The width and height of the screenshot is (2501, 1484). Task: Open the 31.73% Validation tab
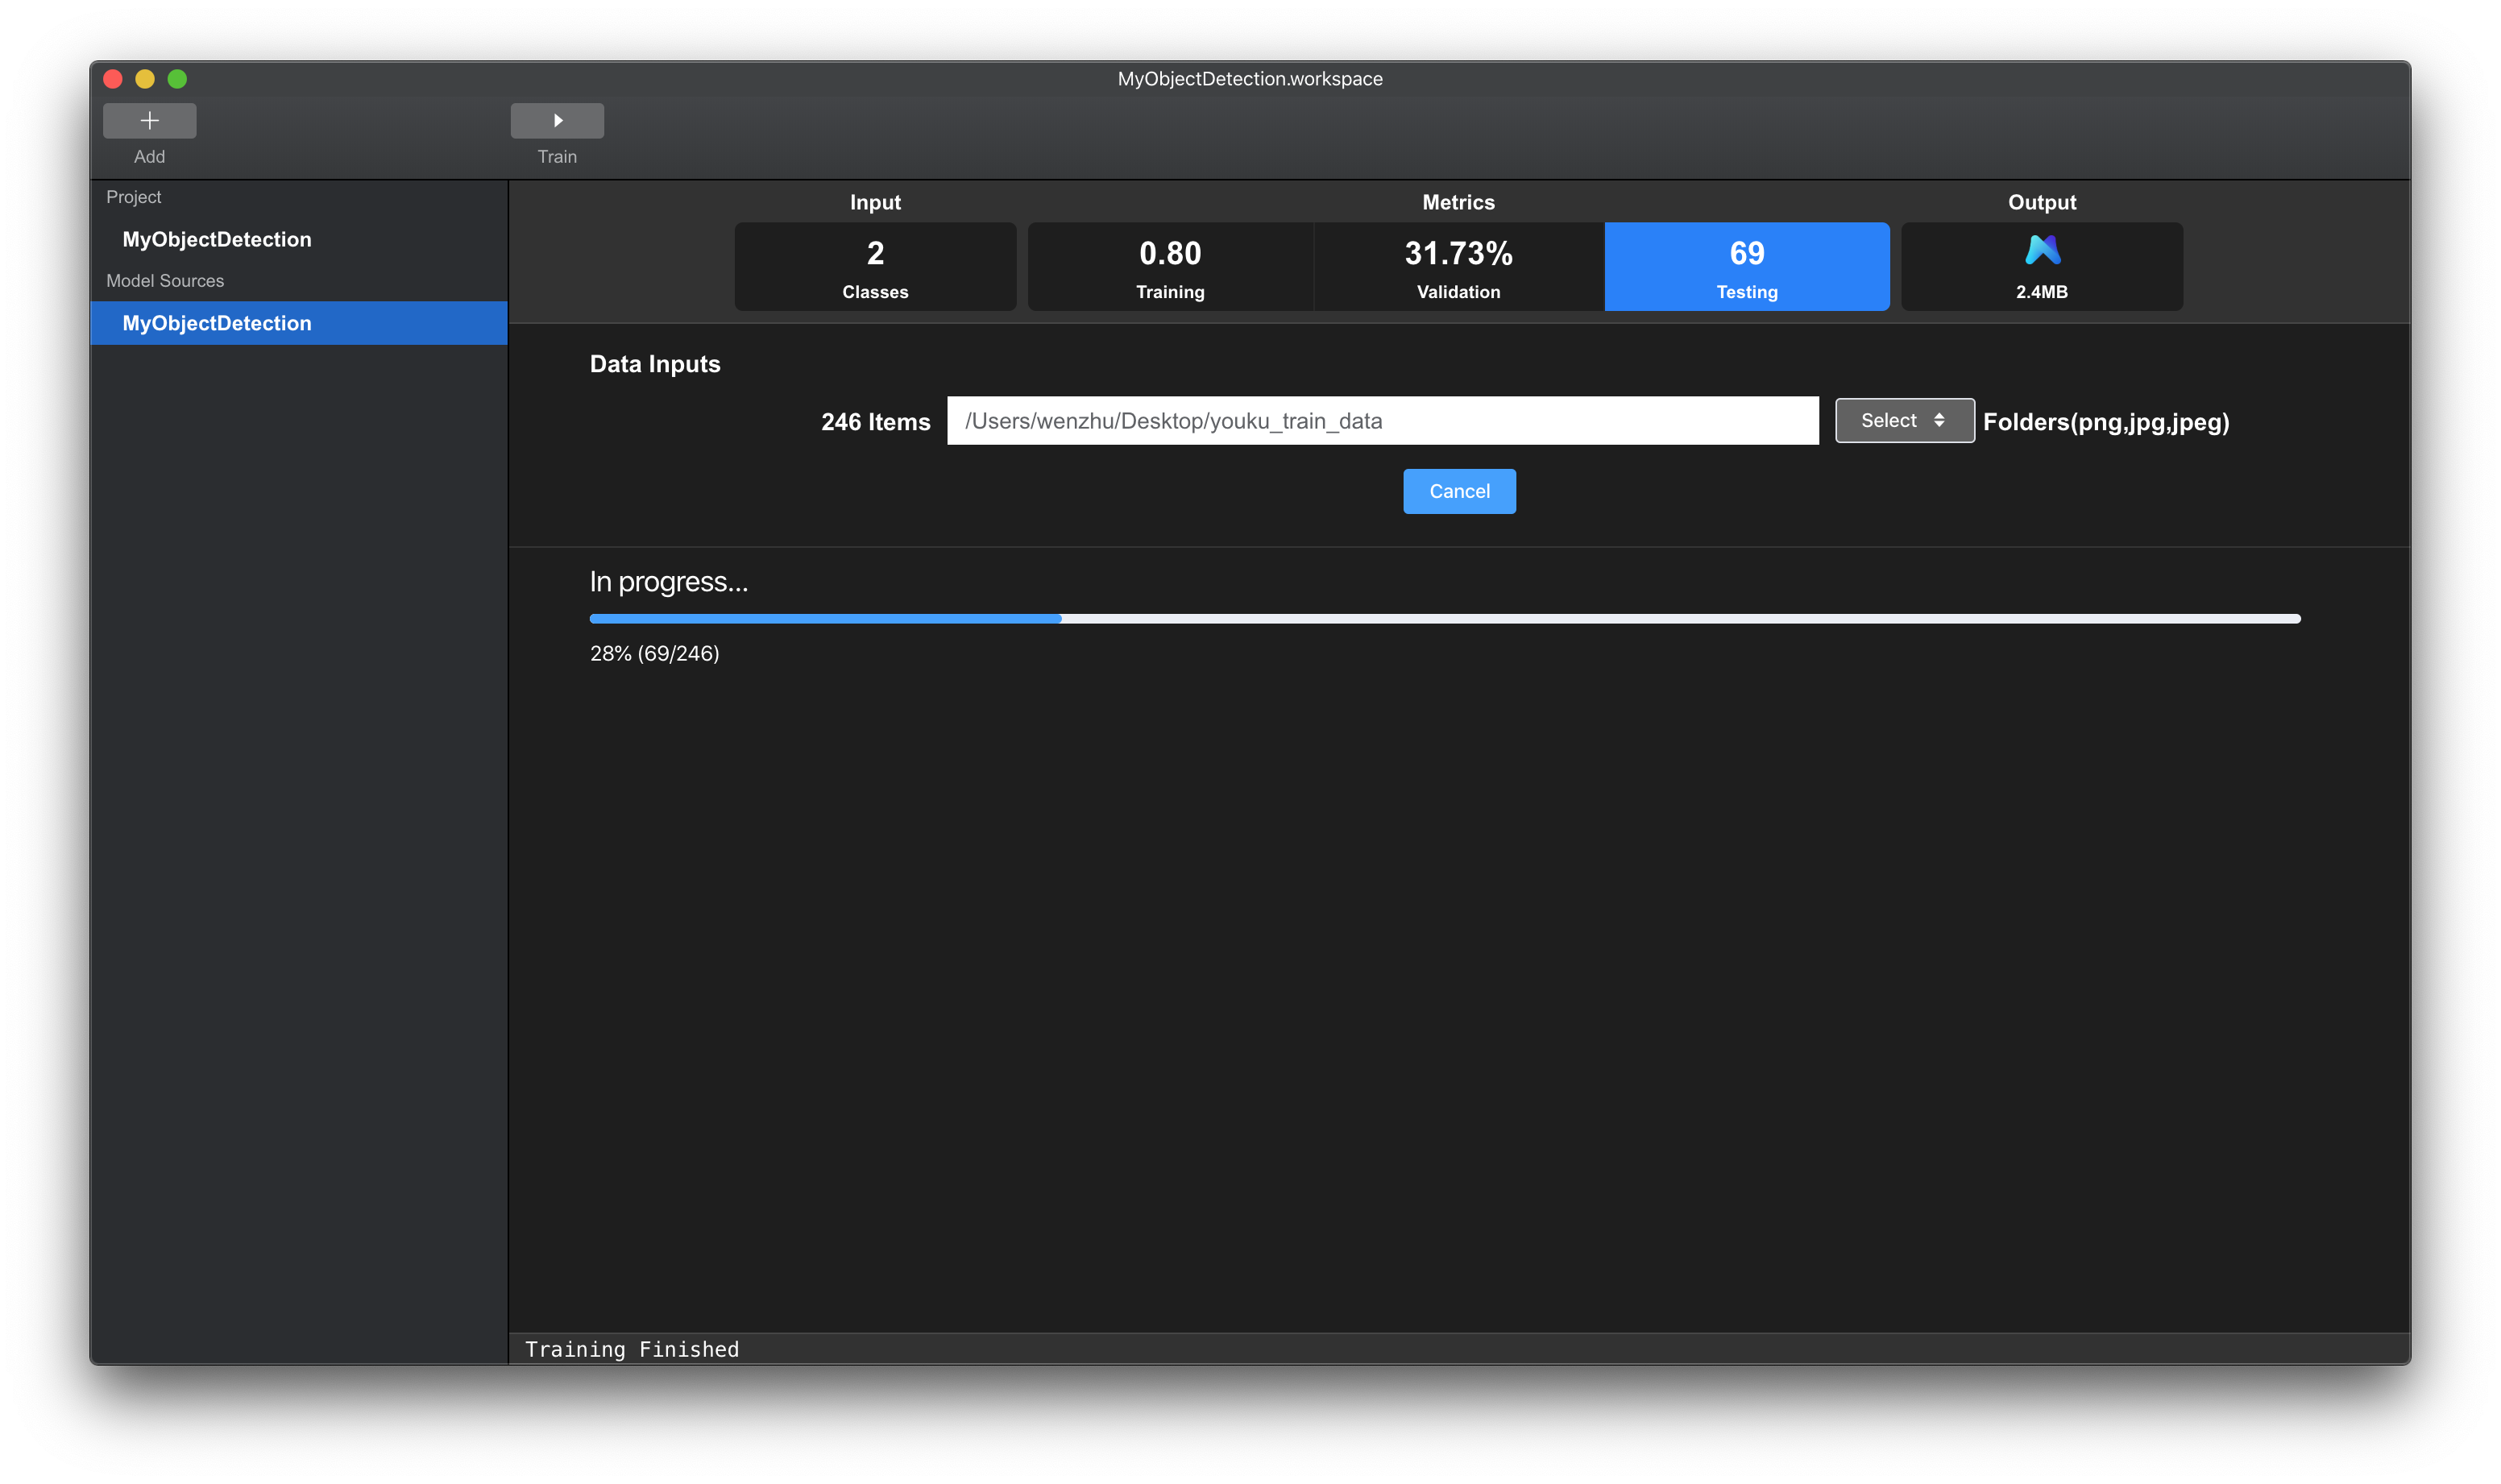click(x=1458, y=267)
